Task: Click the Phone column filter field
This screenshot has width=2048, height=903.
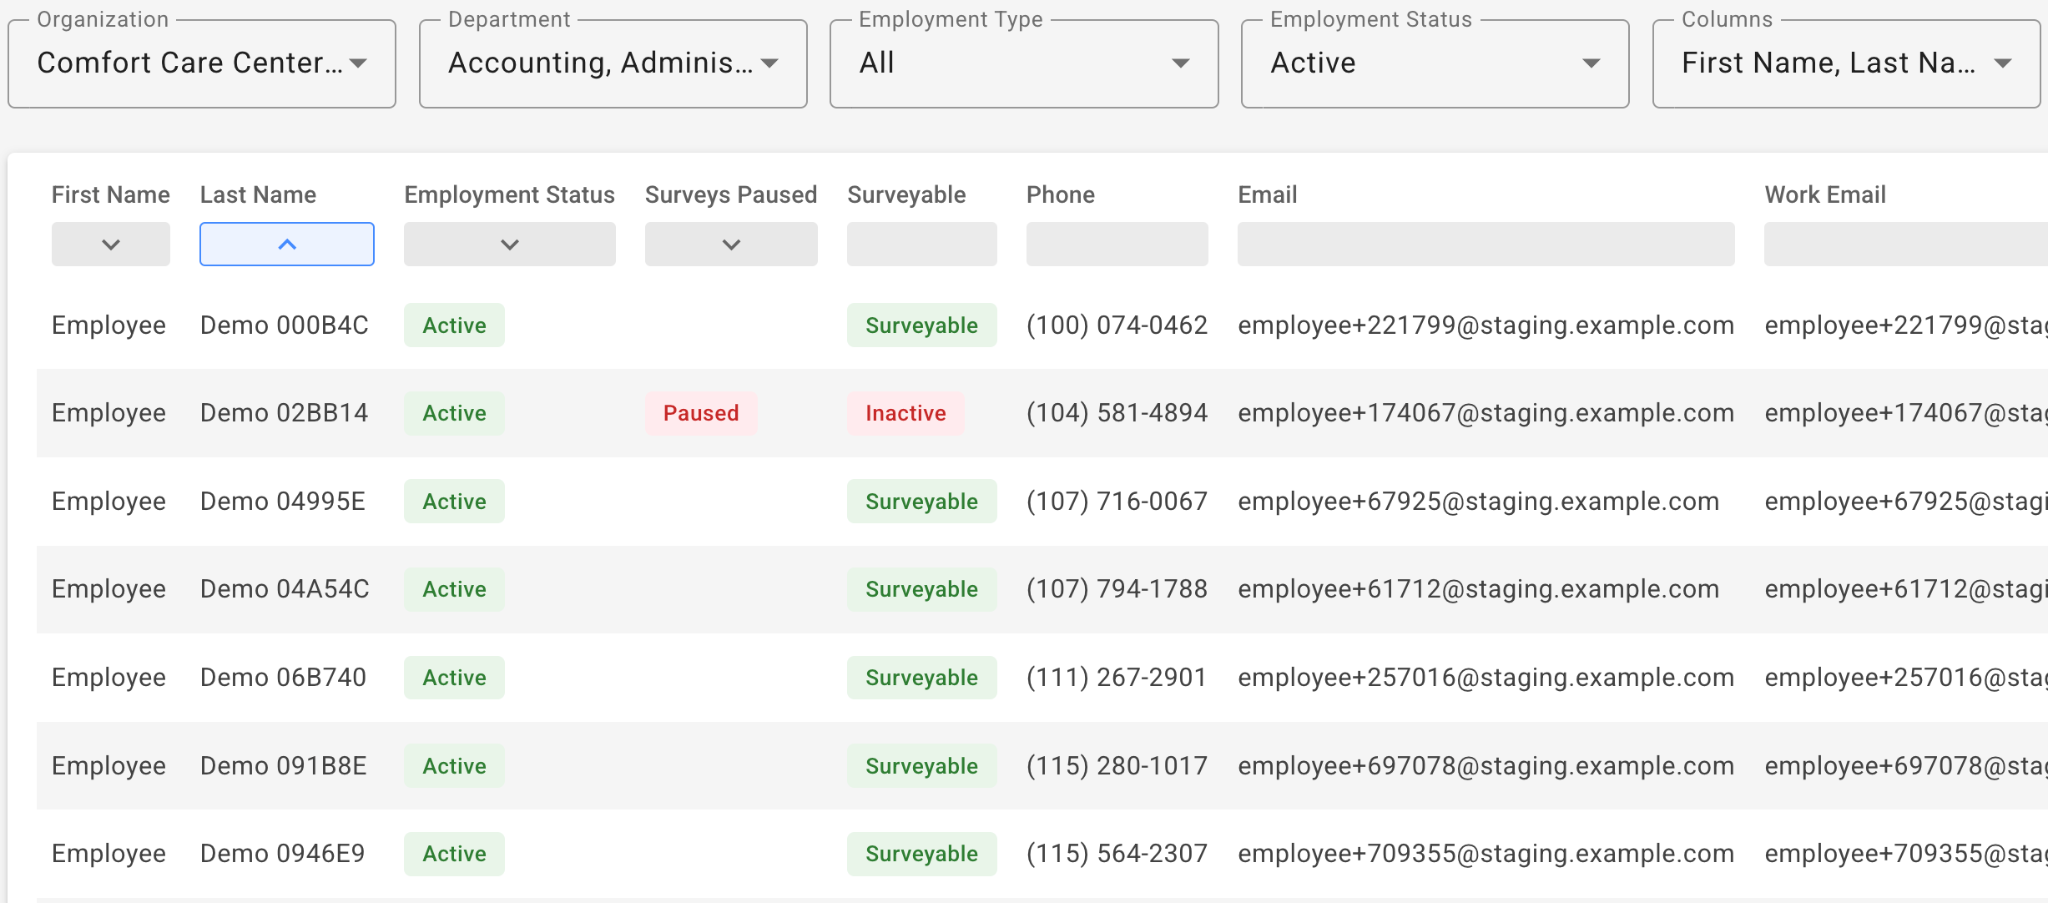Action: click(1116, 245)
